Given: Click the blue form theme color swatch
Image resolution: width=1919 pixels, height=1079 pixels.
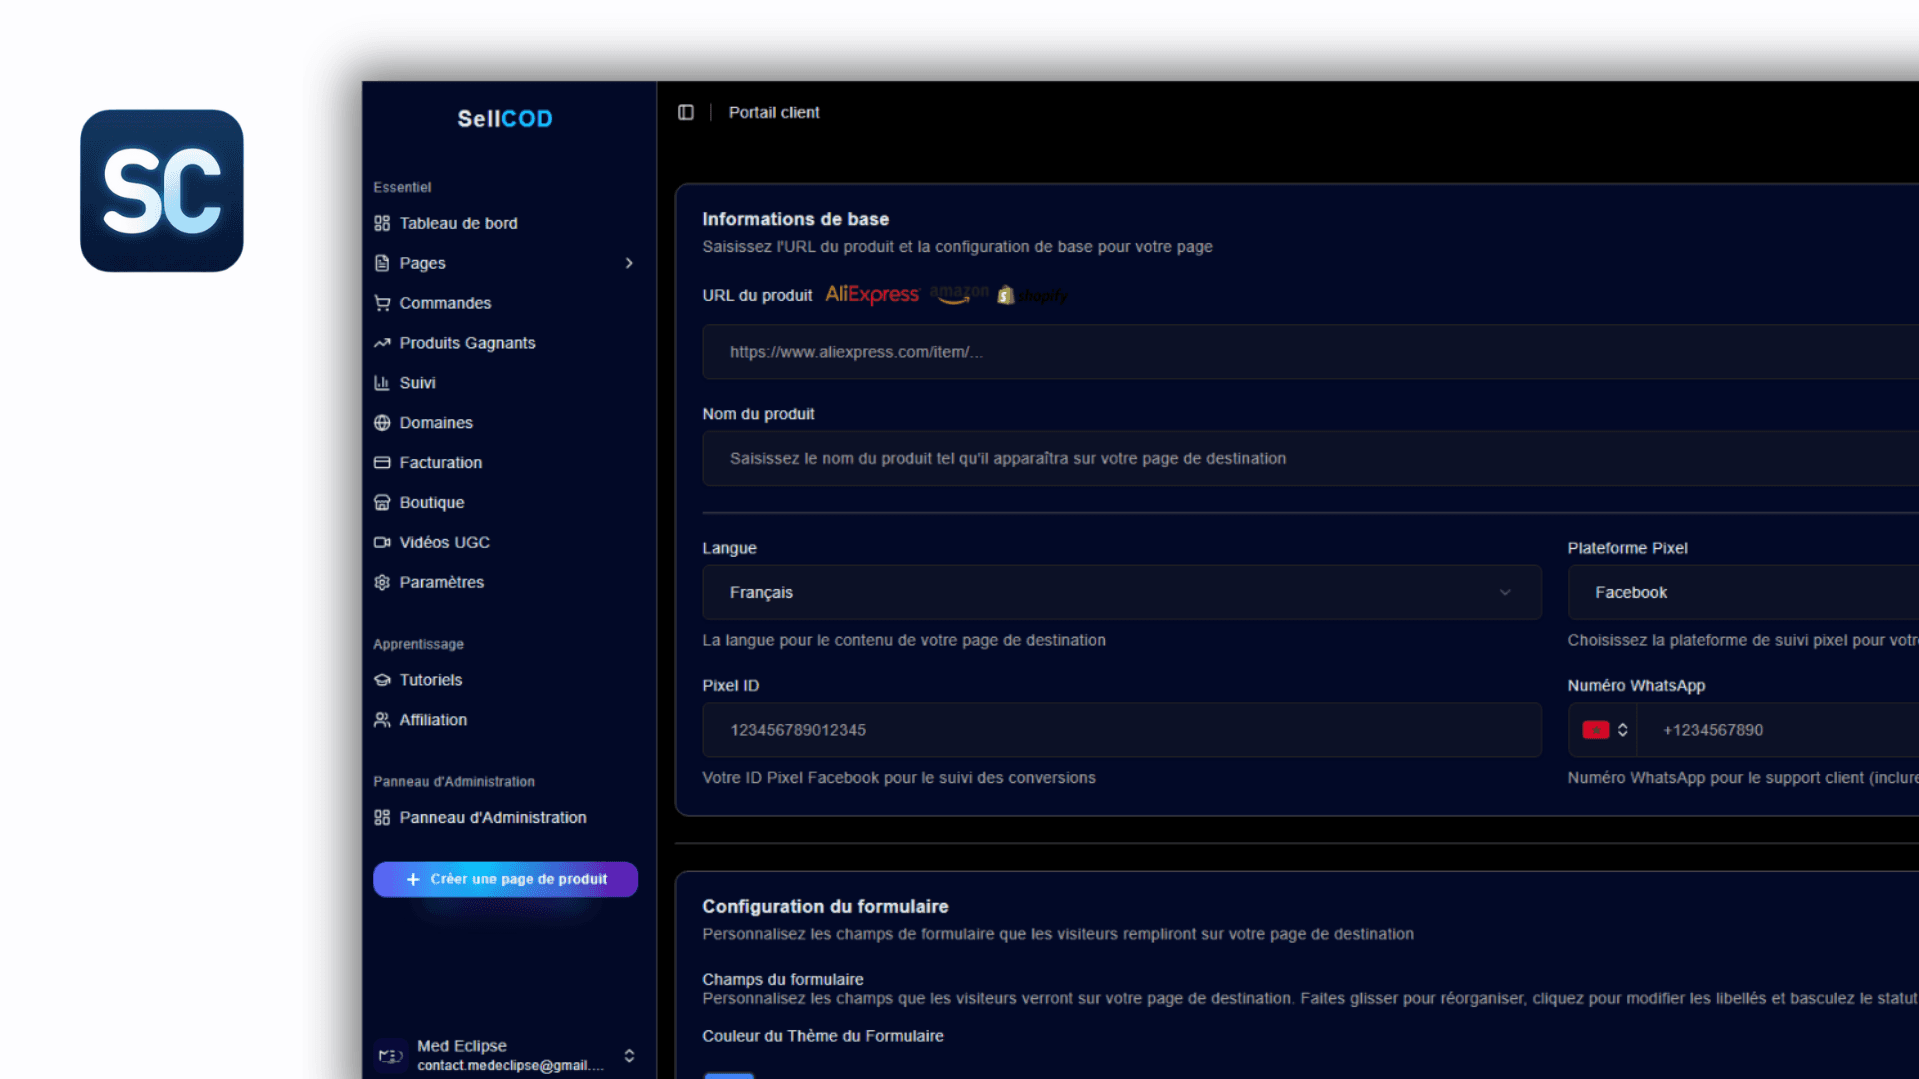Looking at the screenshot, I should click(729, 1075).
